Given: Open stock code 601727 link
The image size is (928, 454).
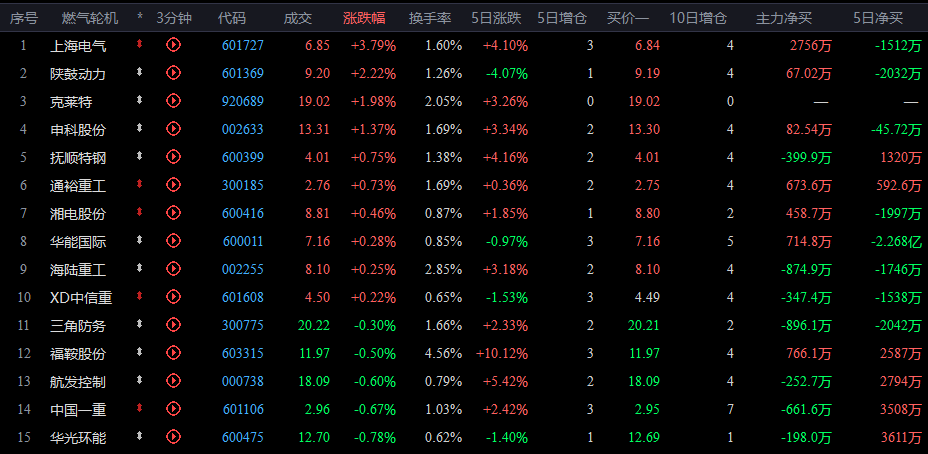Looking at the screenshot, I should (243, 46).
